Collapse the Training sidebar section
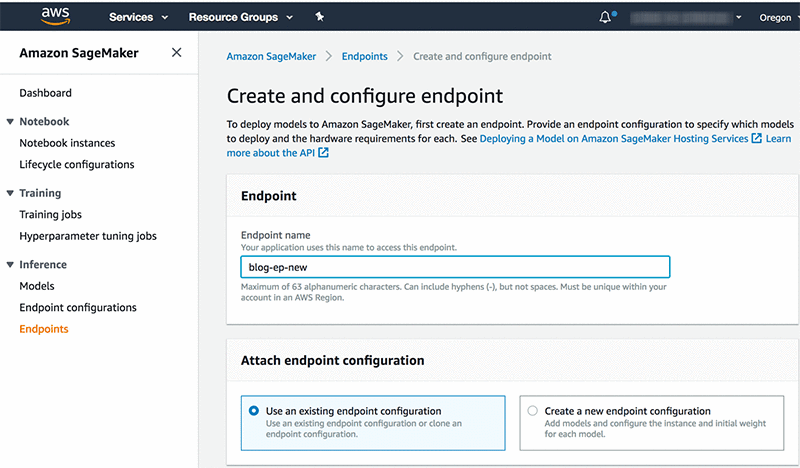800x468 pixels. tap(10, 193)
